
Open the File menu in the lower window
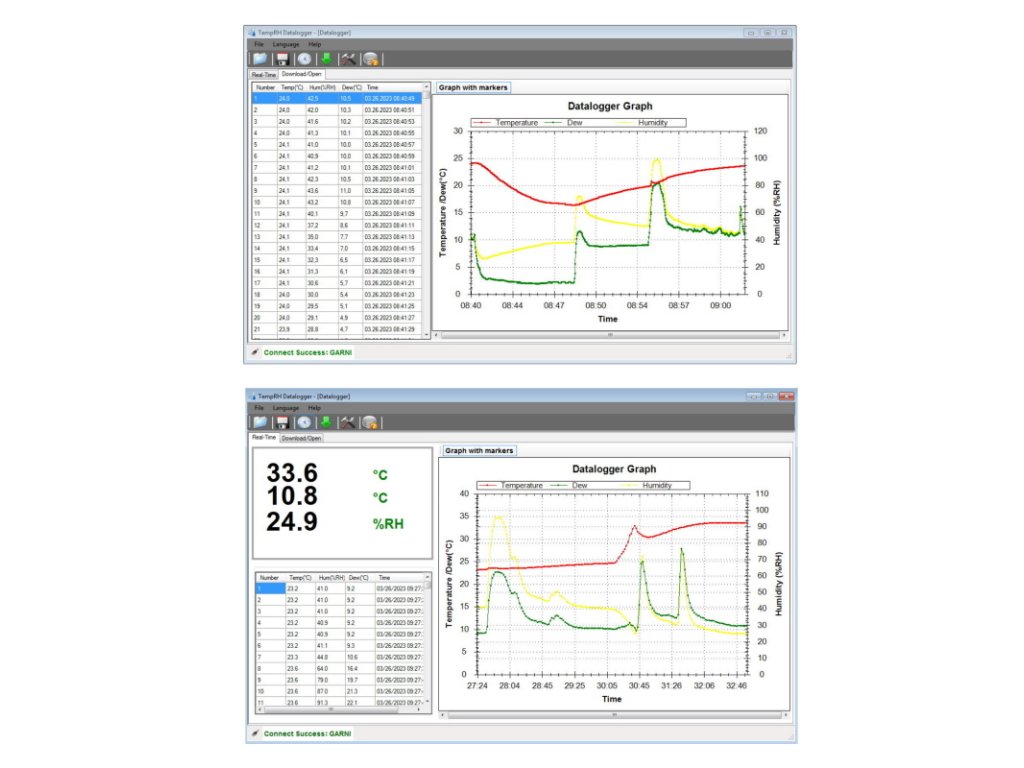tap(259, 408)
